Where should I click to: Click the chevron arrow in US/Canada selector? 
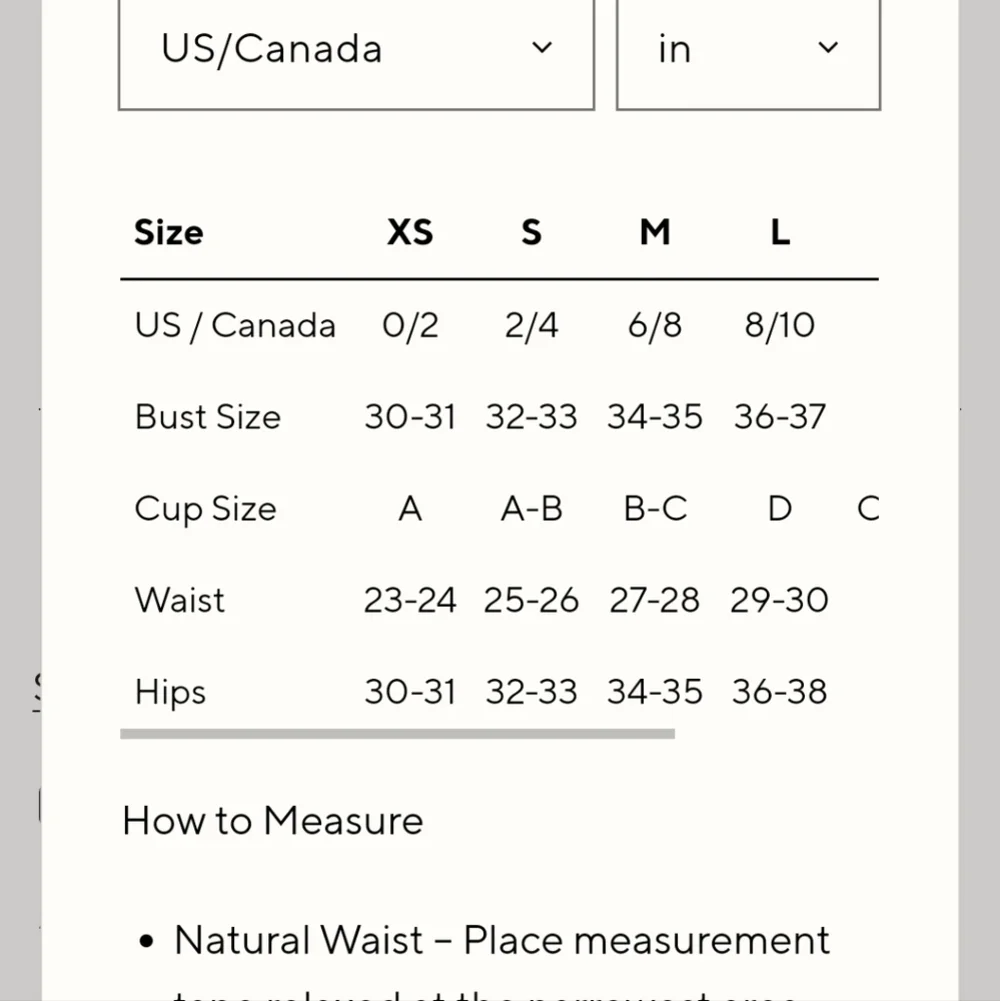click(542, 47)
